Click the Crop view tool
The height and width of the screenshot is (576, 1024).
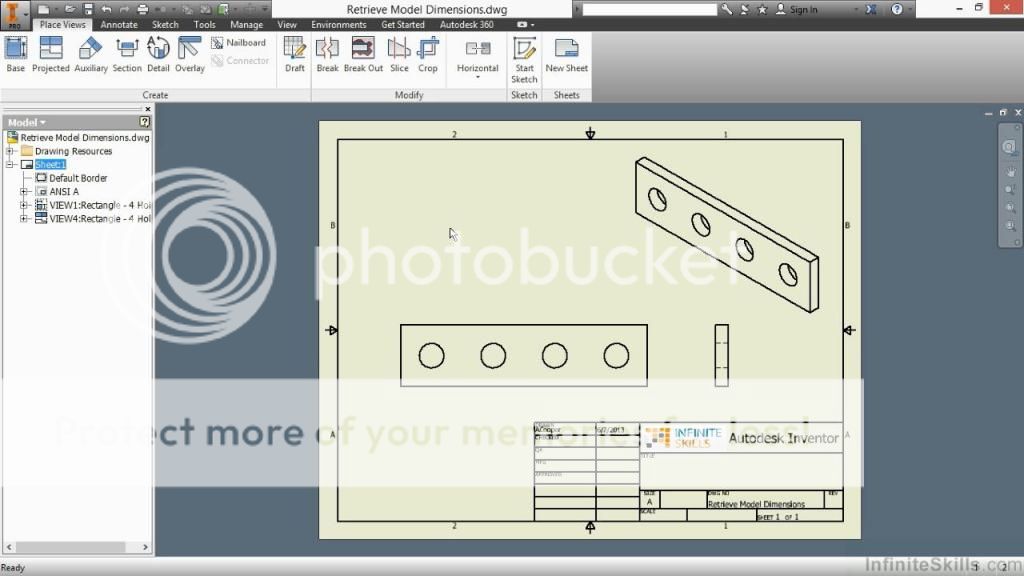click(428, 54)
